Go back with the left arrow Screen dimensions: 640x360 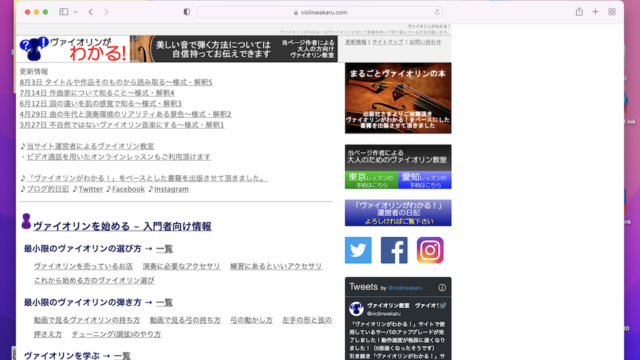pyautogui.click(x=91, y=12)
